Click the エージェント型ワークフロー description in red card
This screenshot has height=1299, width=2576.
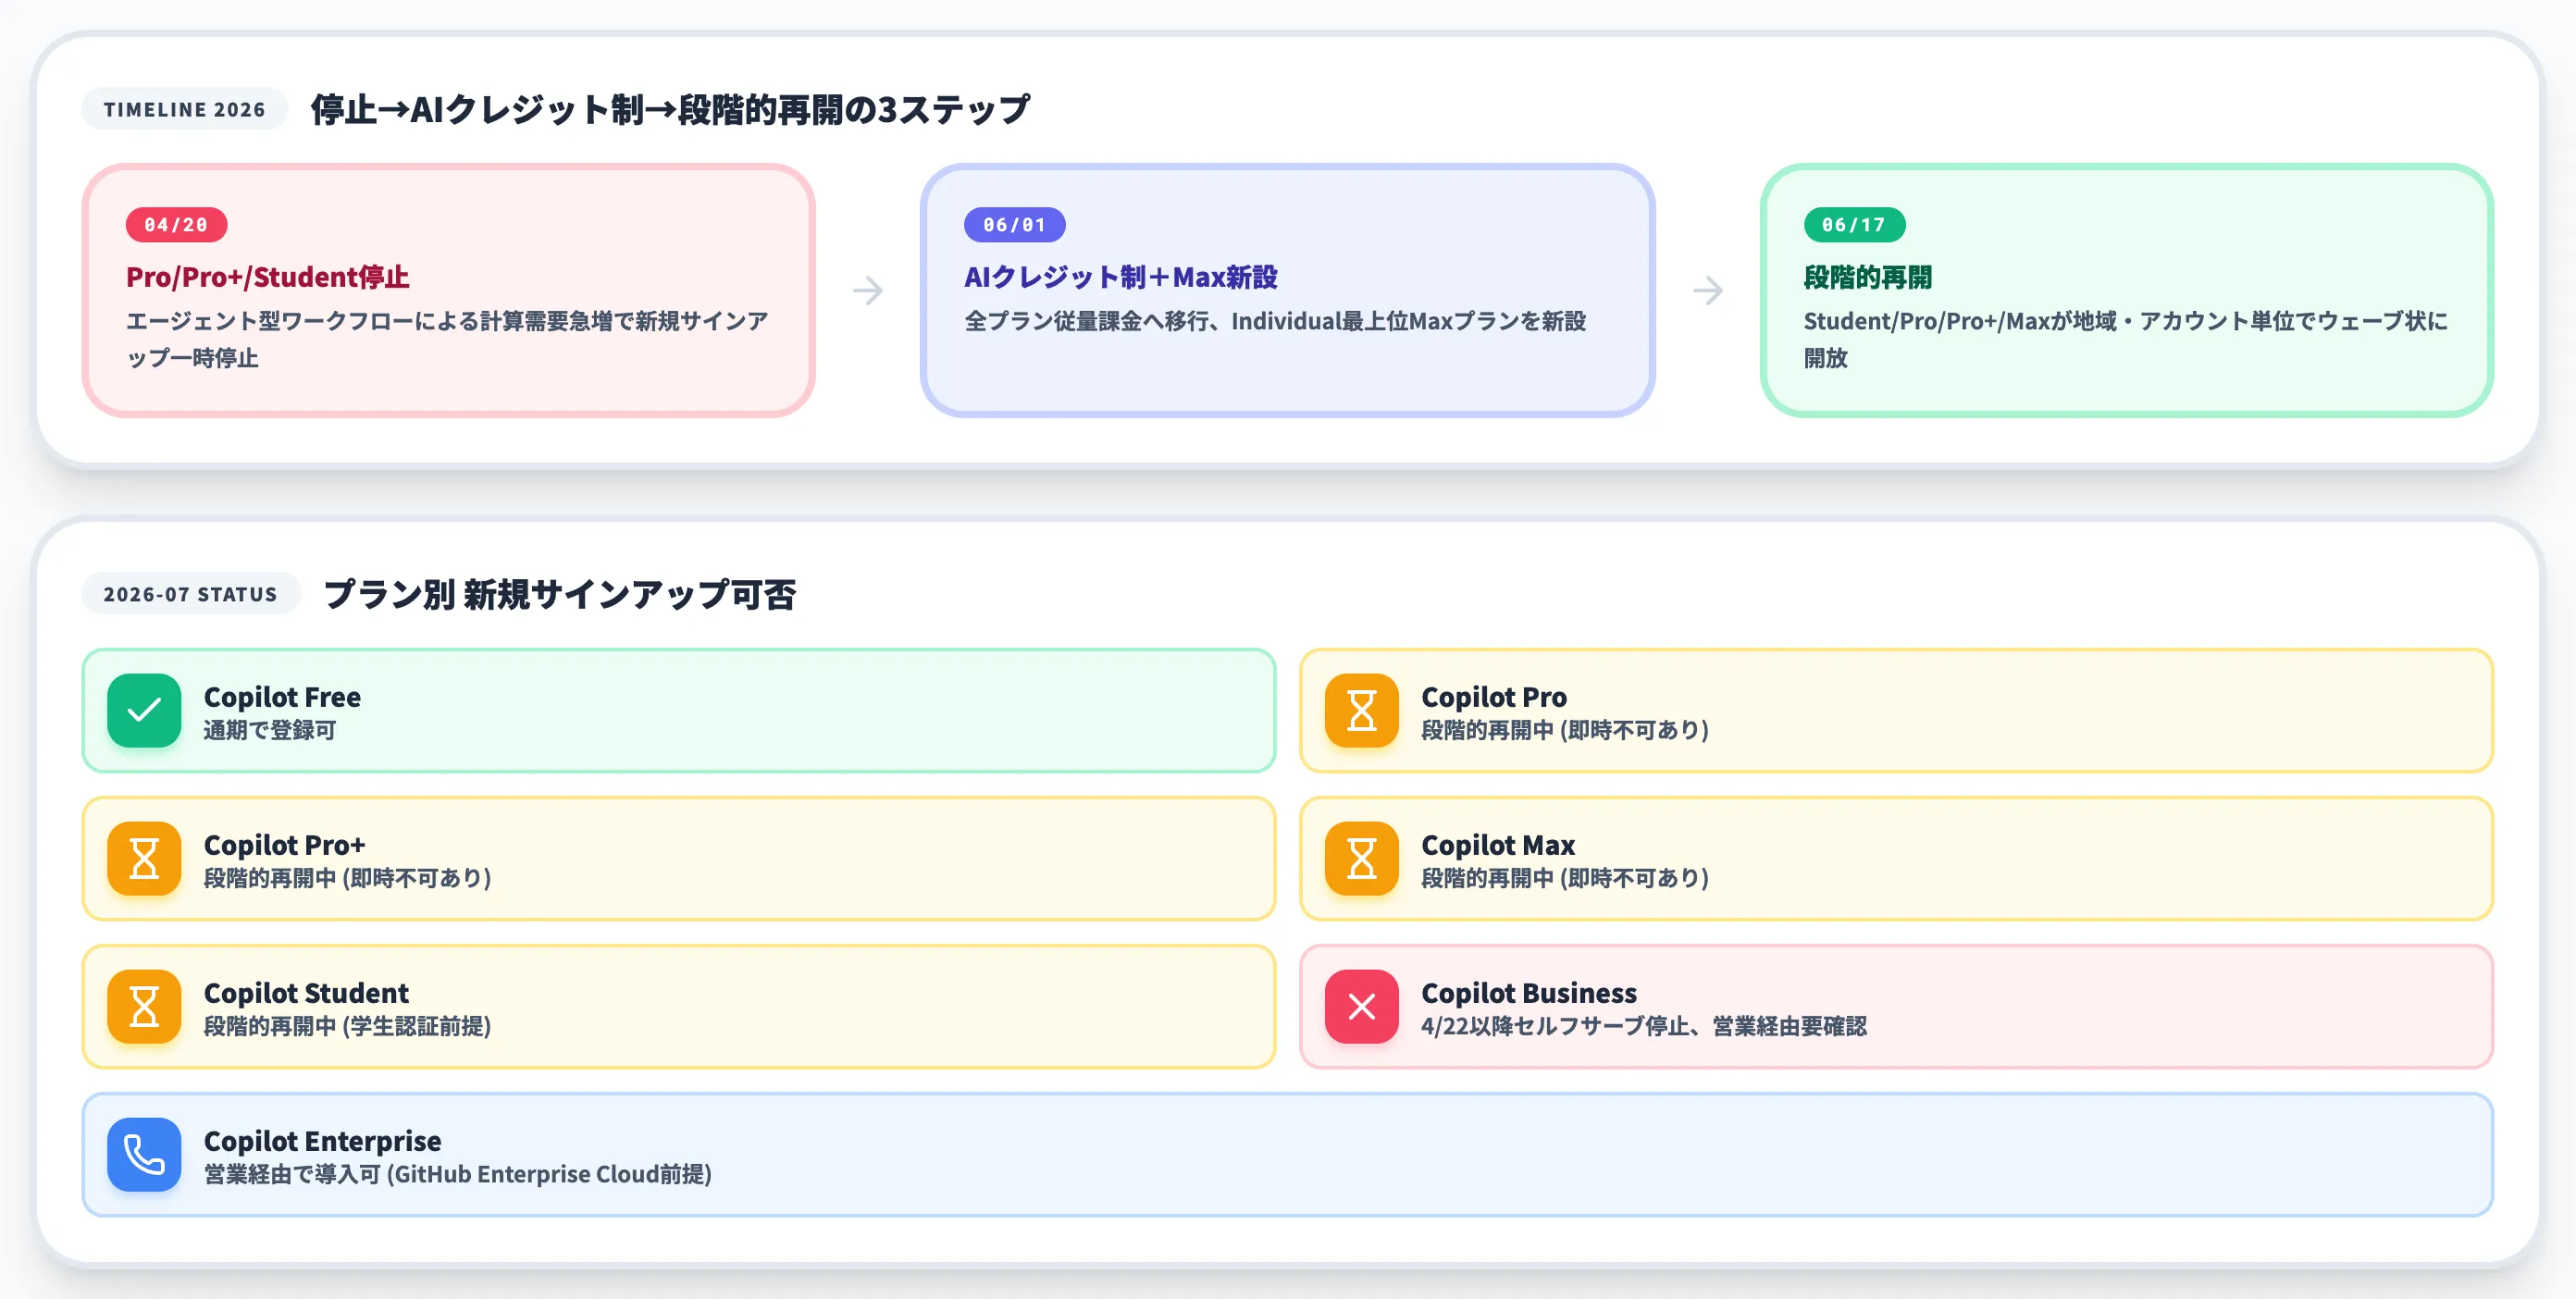point(447,340)
